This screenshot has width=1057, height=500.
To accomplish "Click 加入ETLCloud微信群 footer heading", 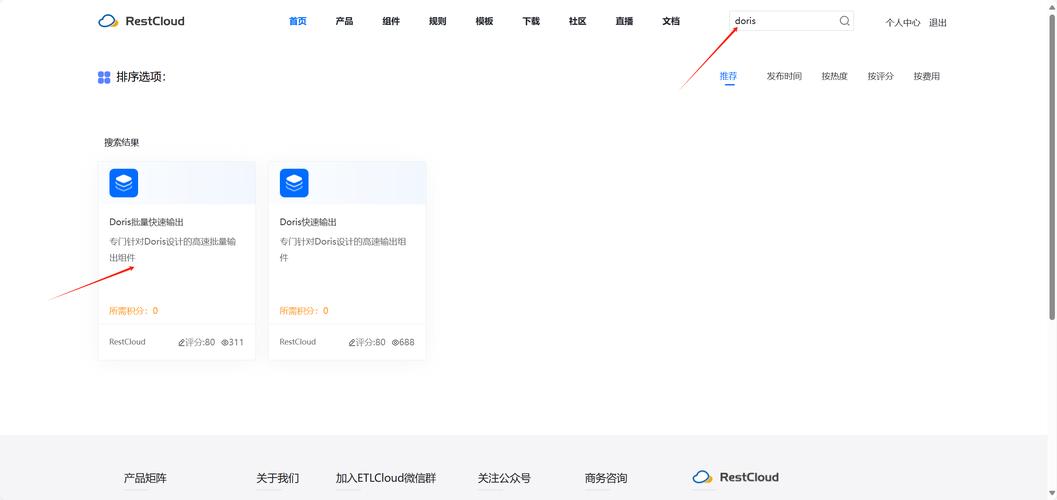I will [x=386, y=478].
